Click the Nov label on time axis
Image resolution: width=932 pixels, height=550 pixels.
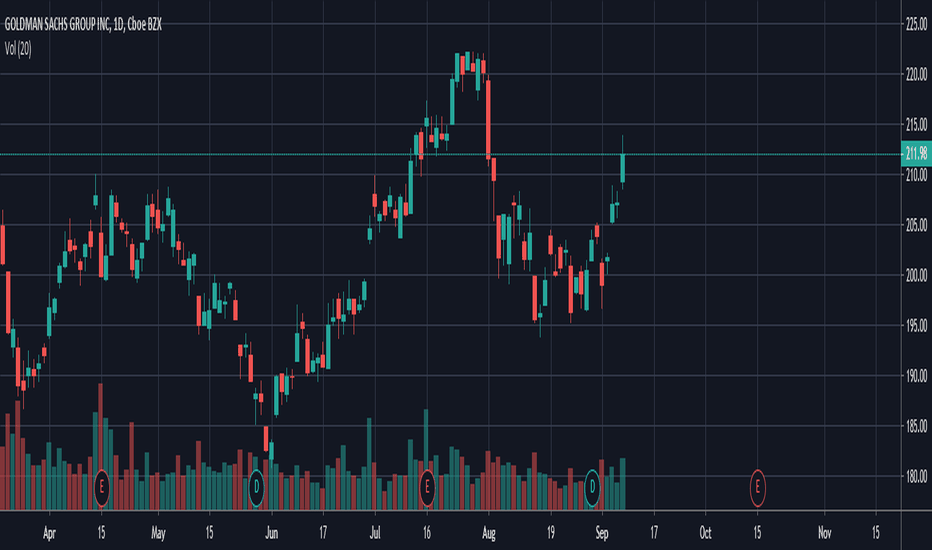tap(824, 533)
